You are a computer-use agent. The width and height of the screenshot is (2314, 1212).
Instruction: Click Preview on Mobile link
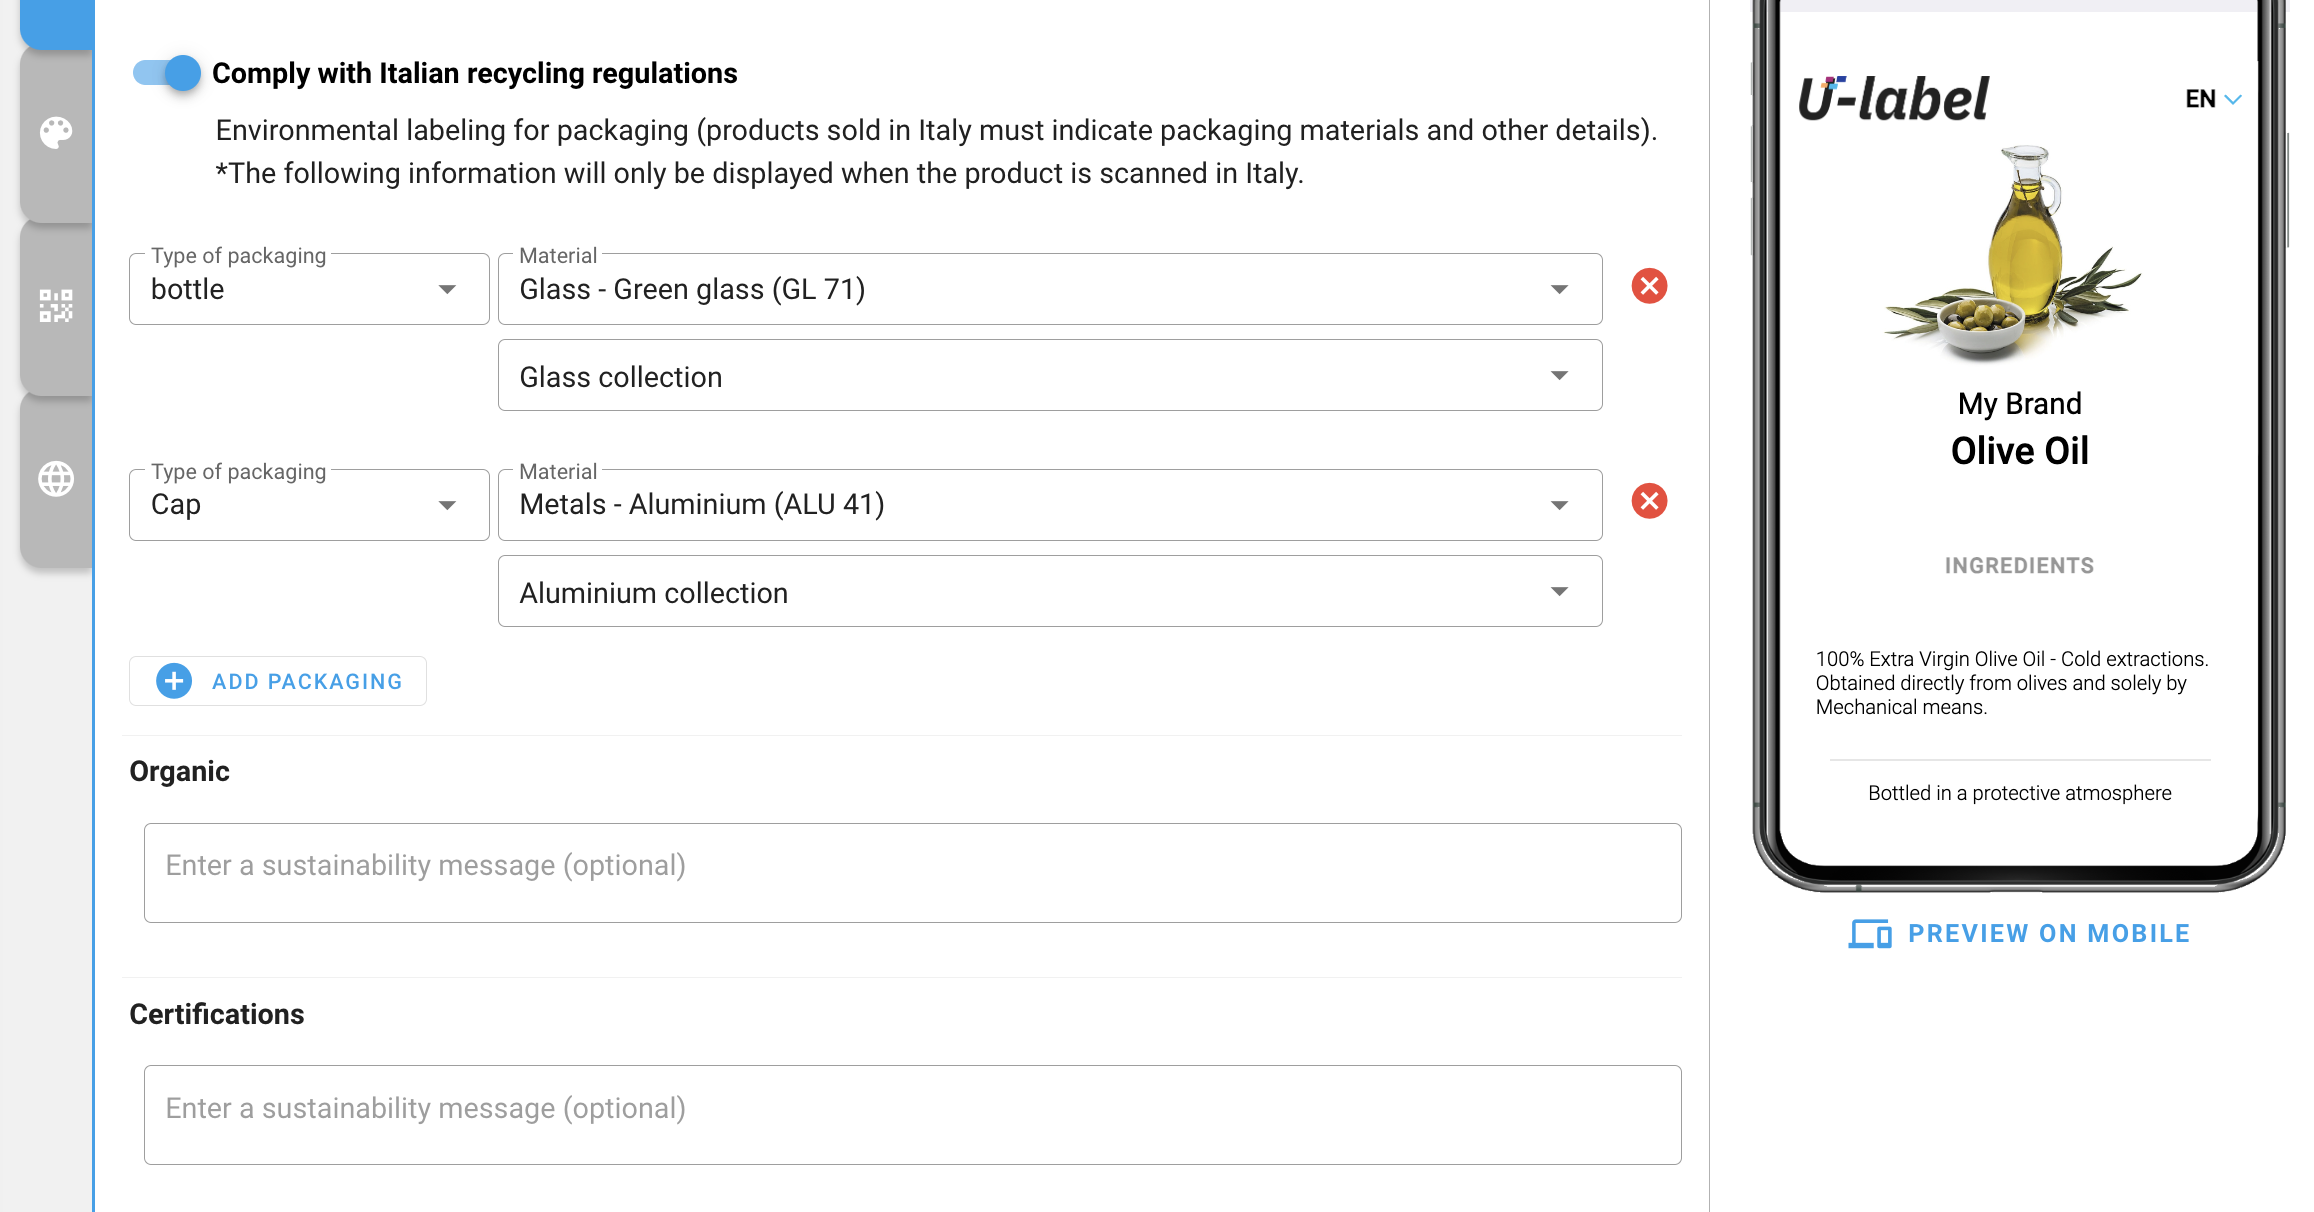pyautogui.click(x=2048, y=934)
